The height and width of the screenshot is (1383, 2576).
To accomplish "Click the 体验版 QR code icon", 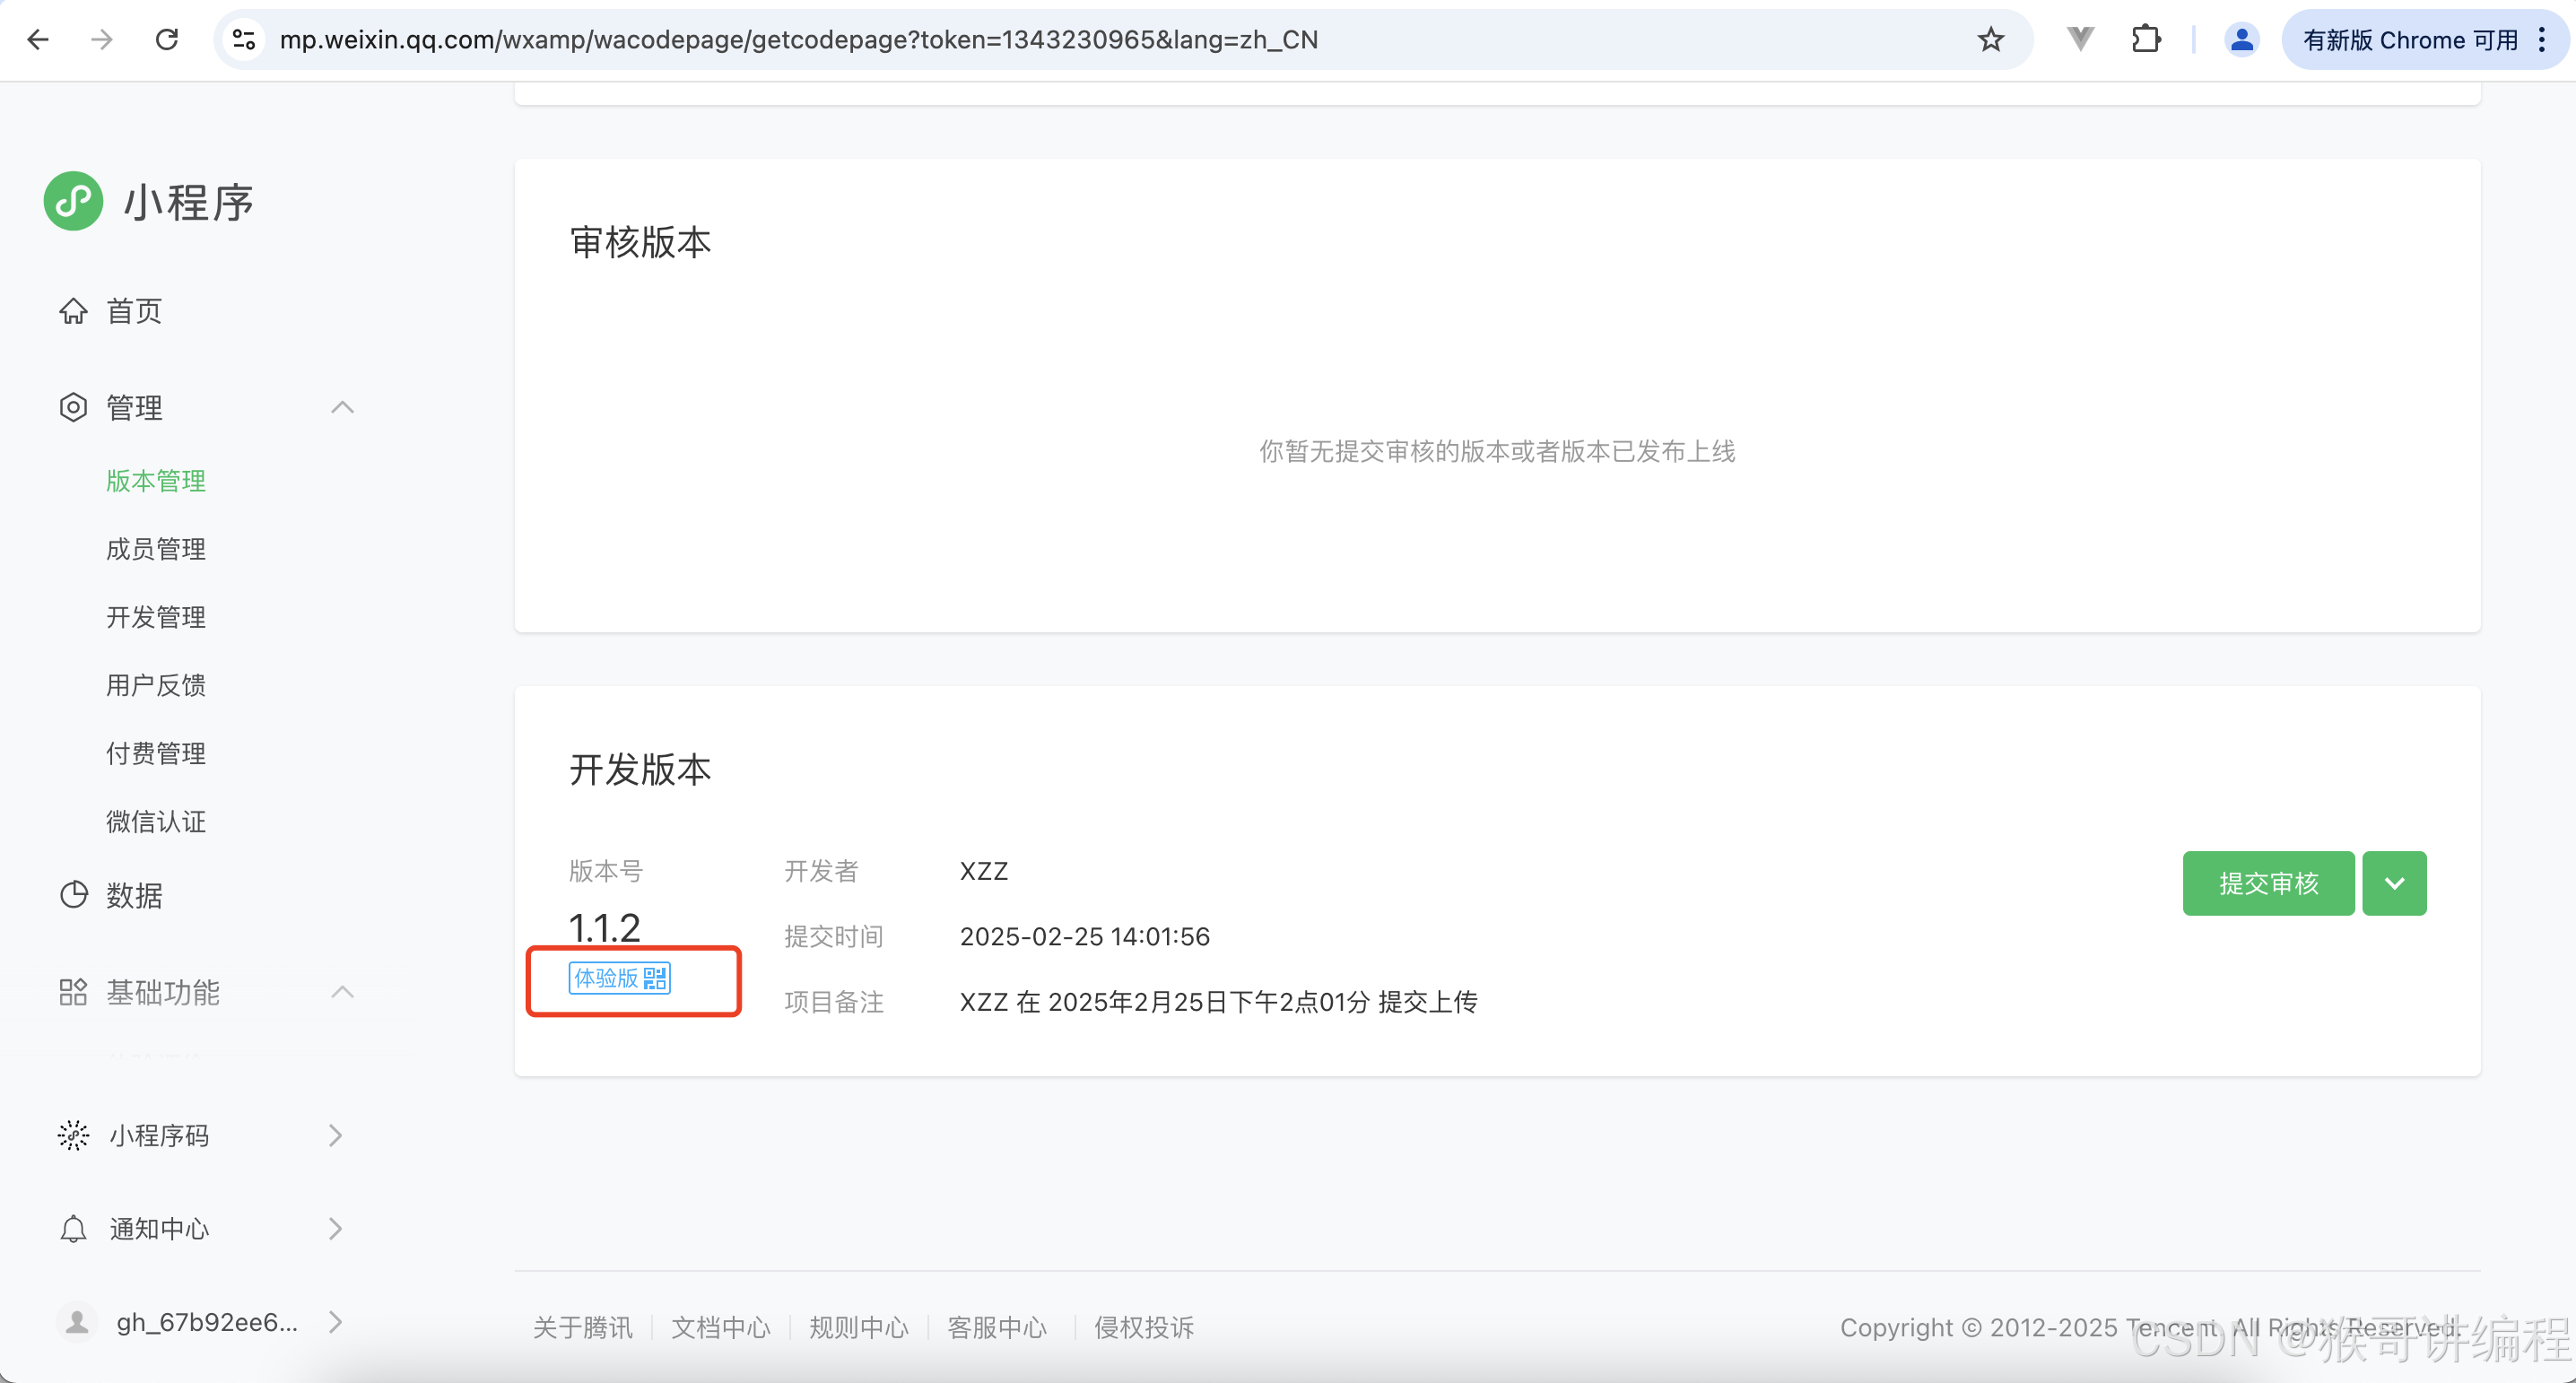I will (655, 978).
